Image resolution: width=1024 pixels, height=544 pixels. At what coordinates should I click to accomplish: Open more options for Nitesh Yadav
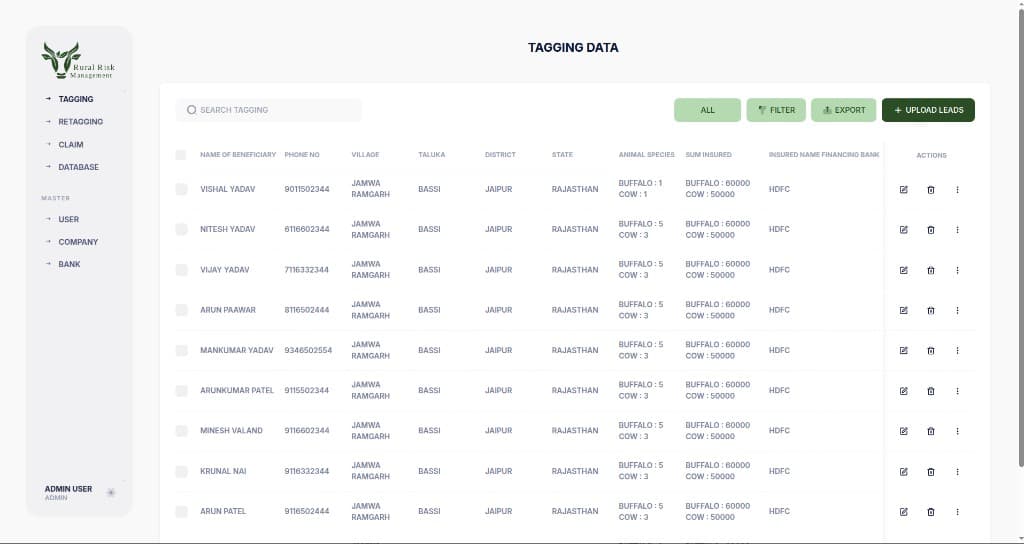click(x=957, y=230)
